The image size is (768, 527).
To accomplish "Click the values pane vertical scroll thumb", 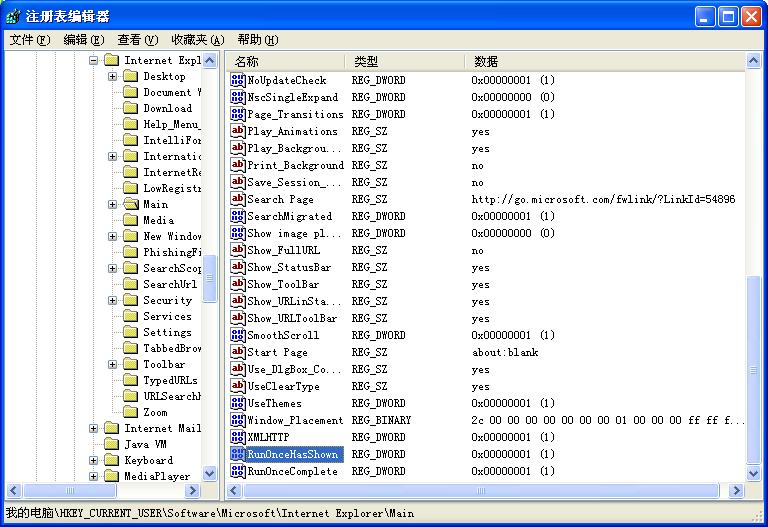I will point(753,370).
